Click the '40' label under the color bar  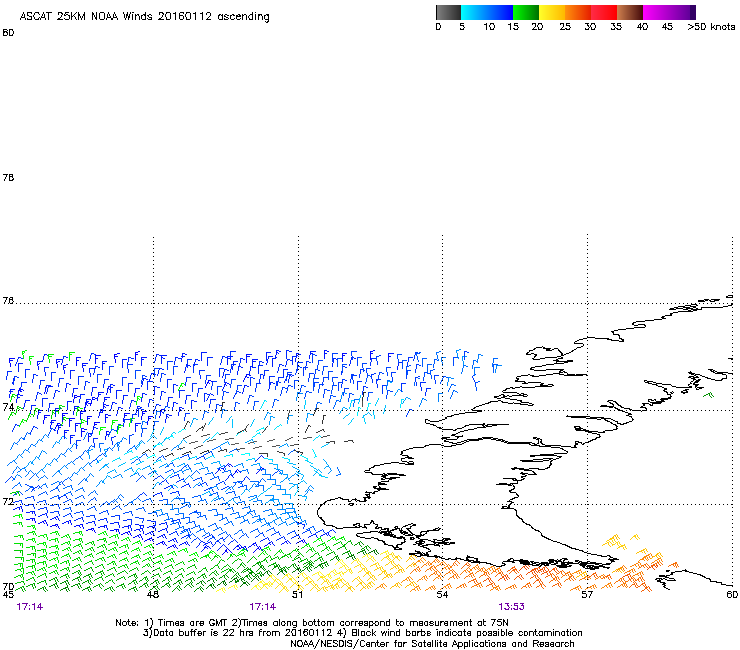pos(642,27)
